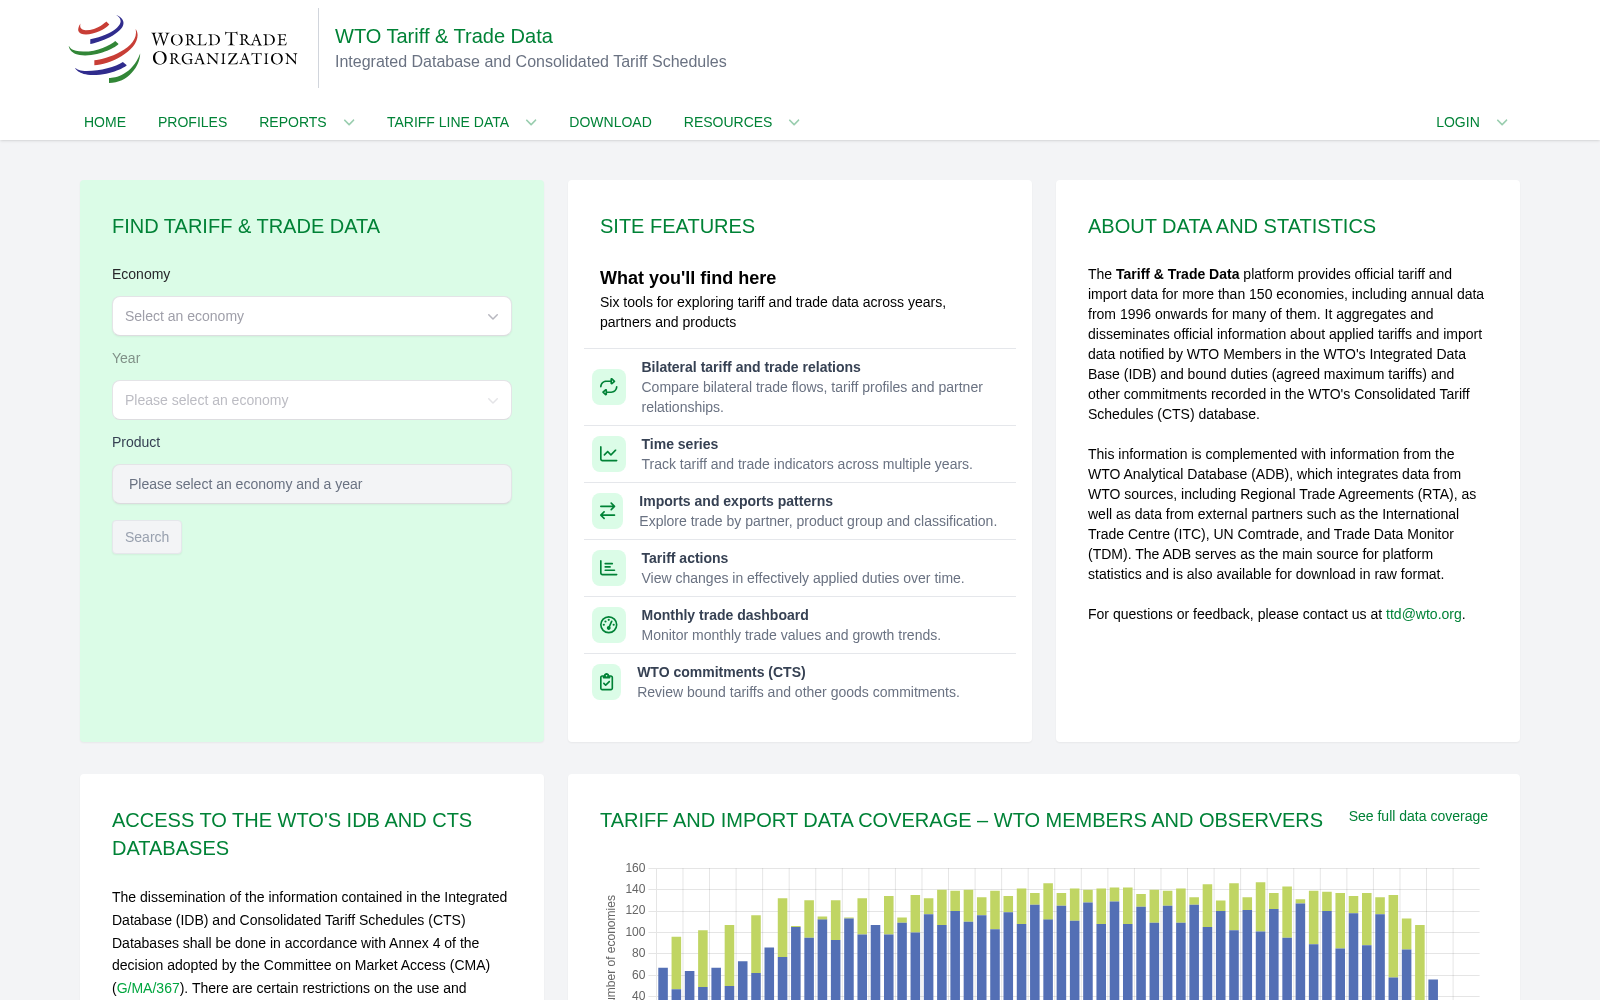Click the Product selection field
This screenshot has height=1000, width=1600.
(312, 484)
